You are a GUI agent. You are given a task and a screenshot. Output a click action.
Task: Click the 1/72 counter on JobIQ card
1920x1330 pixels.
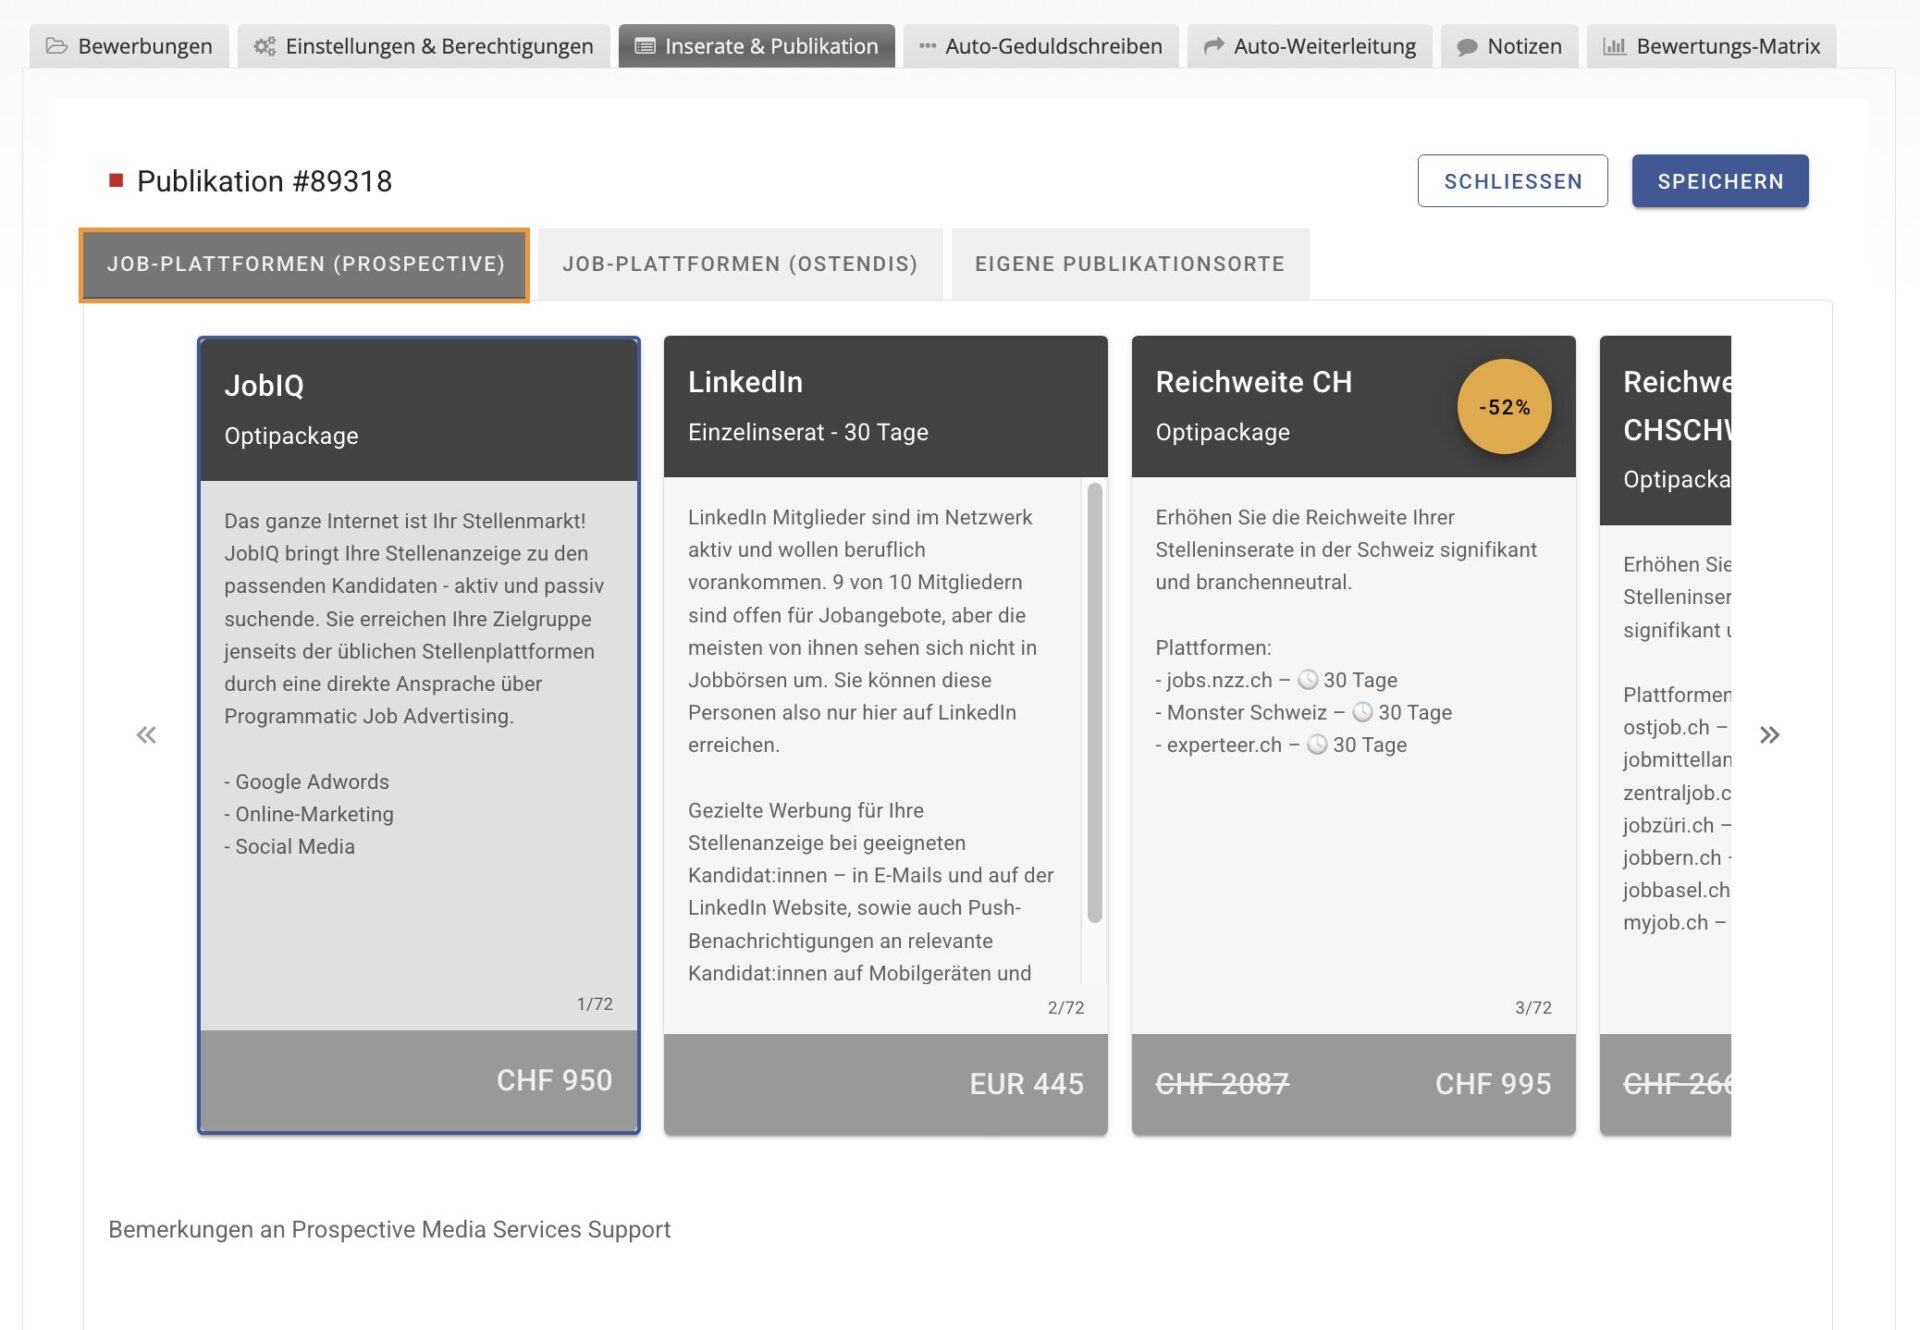click(594, 1004)
